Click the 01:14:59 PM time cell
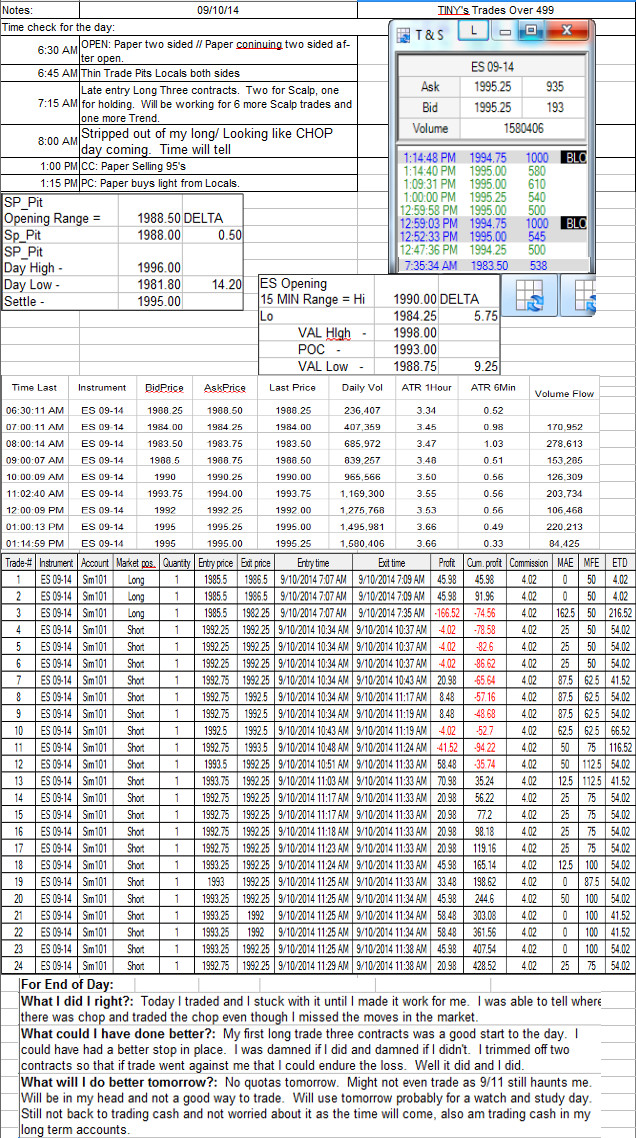Image resolution: width=636 pixels, height=1138 pixels. 34,543
